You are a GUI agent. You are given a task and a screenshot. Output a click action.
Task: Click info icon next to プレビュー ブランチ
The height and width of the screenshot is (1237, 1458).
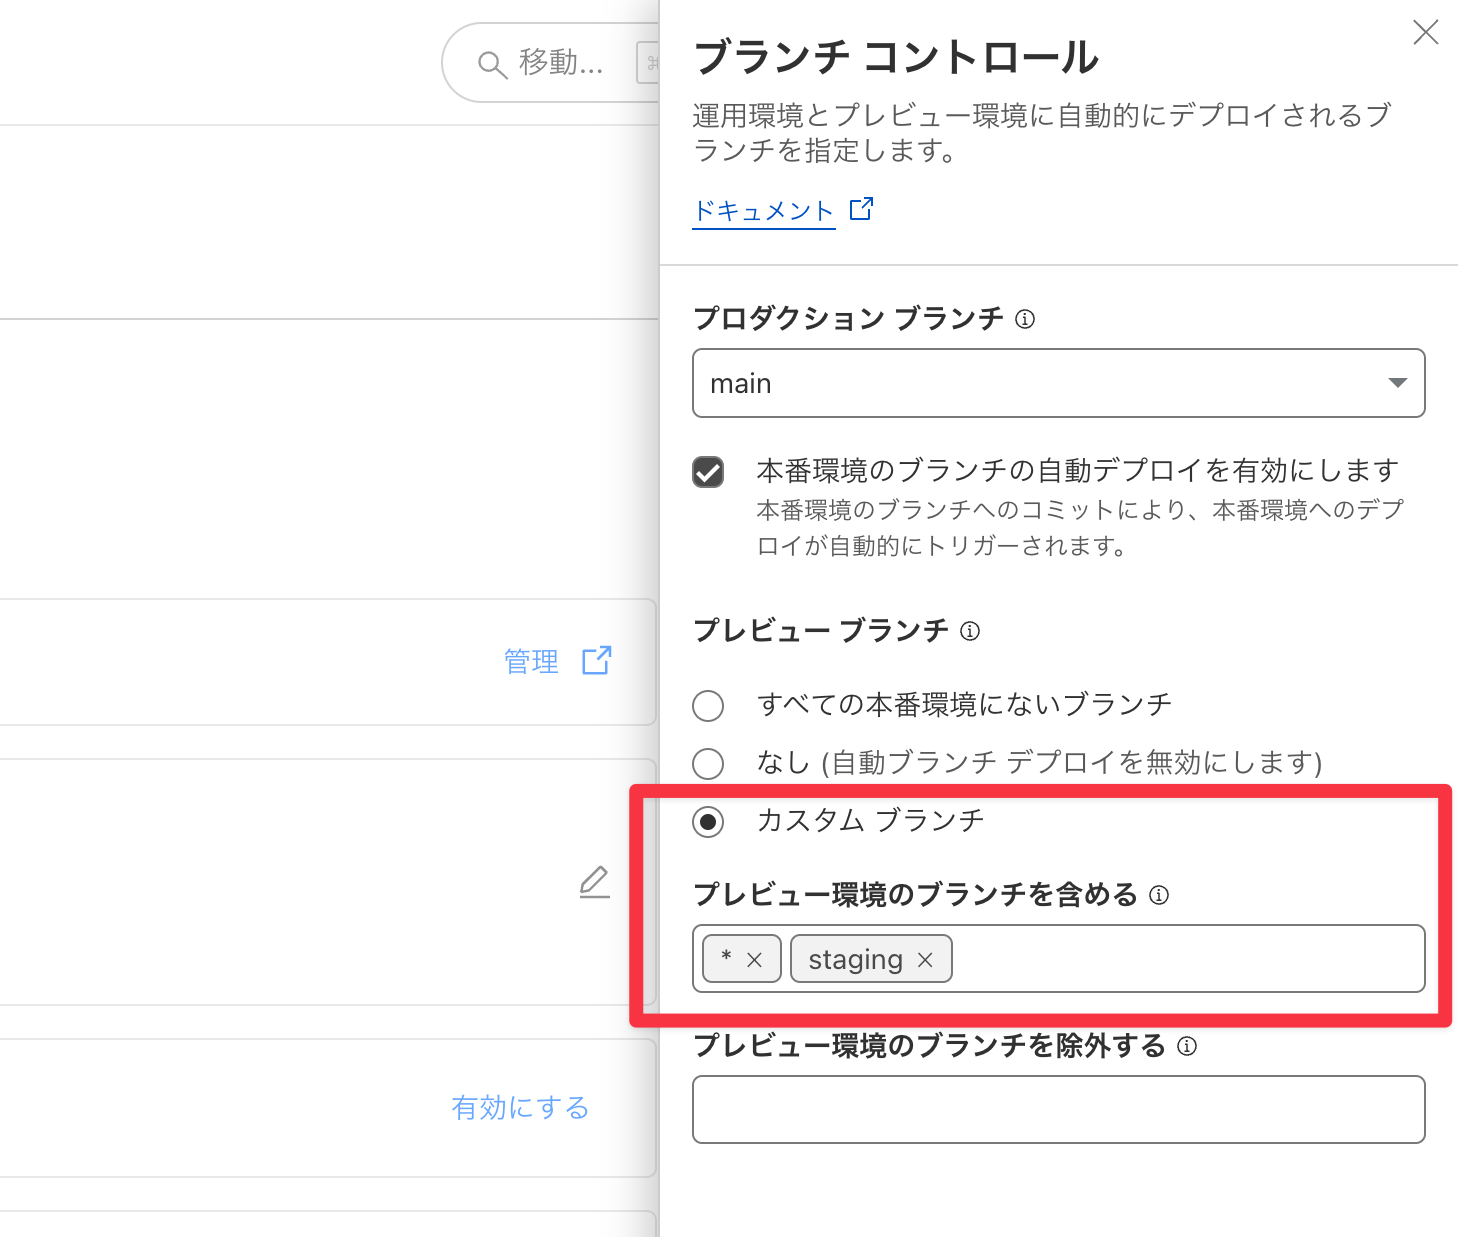pos(970,631)
